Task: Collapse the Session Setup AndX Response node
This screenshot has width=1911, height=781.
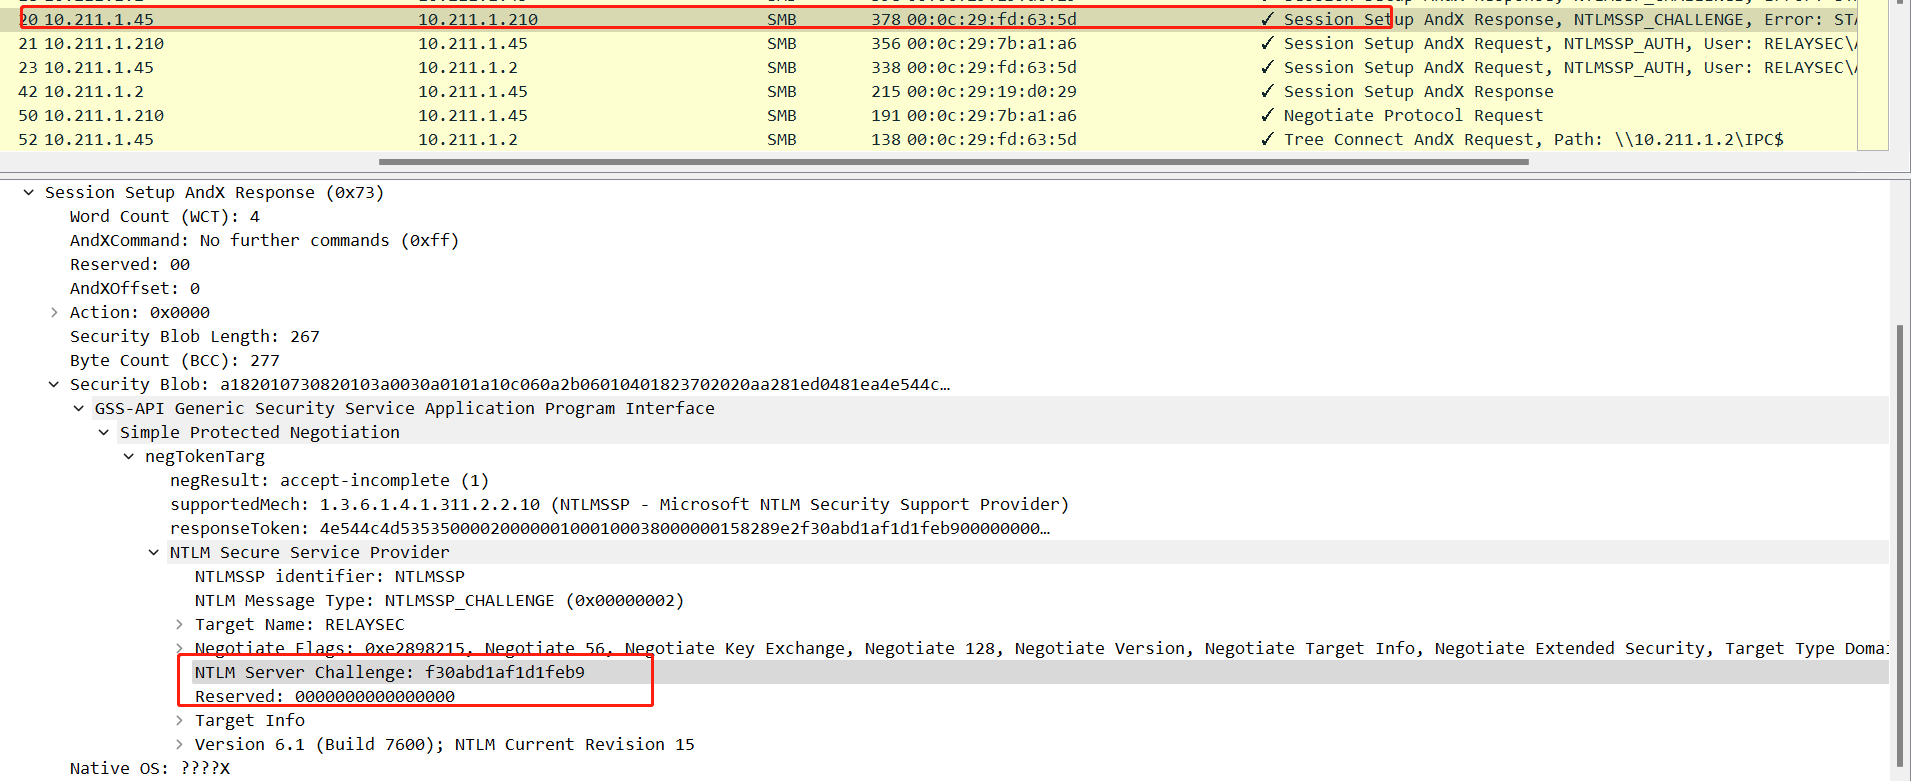Action: (x=29, y=193)
